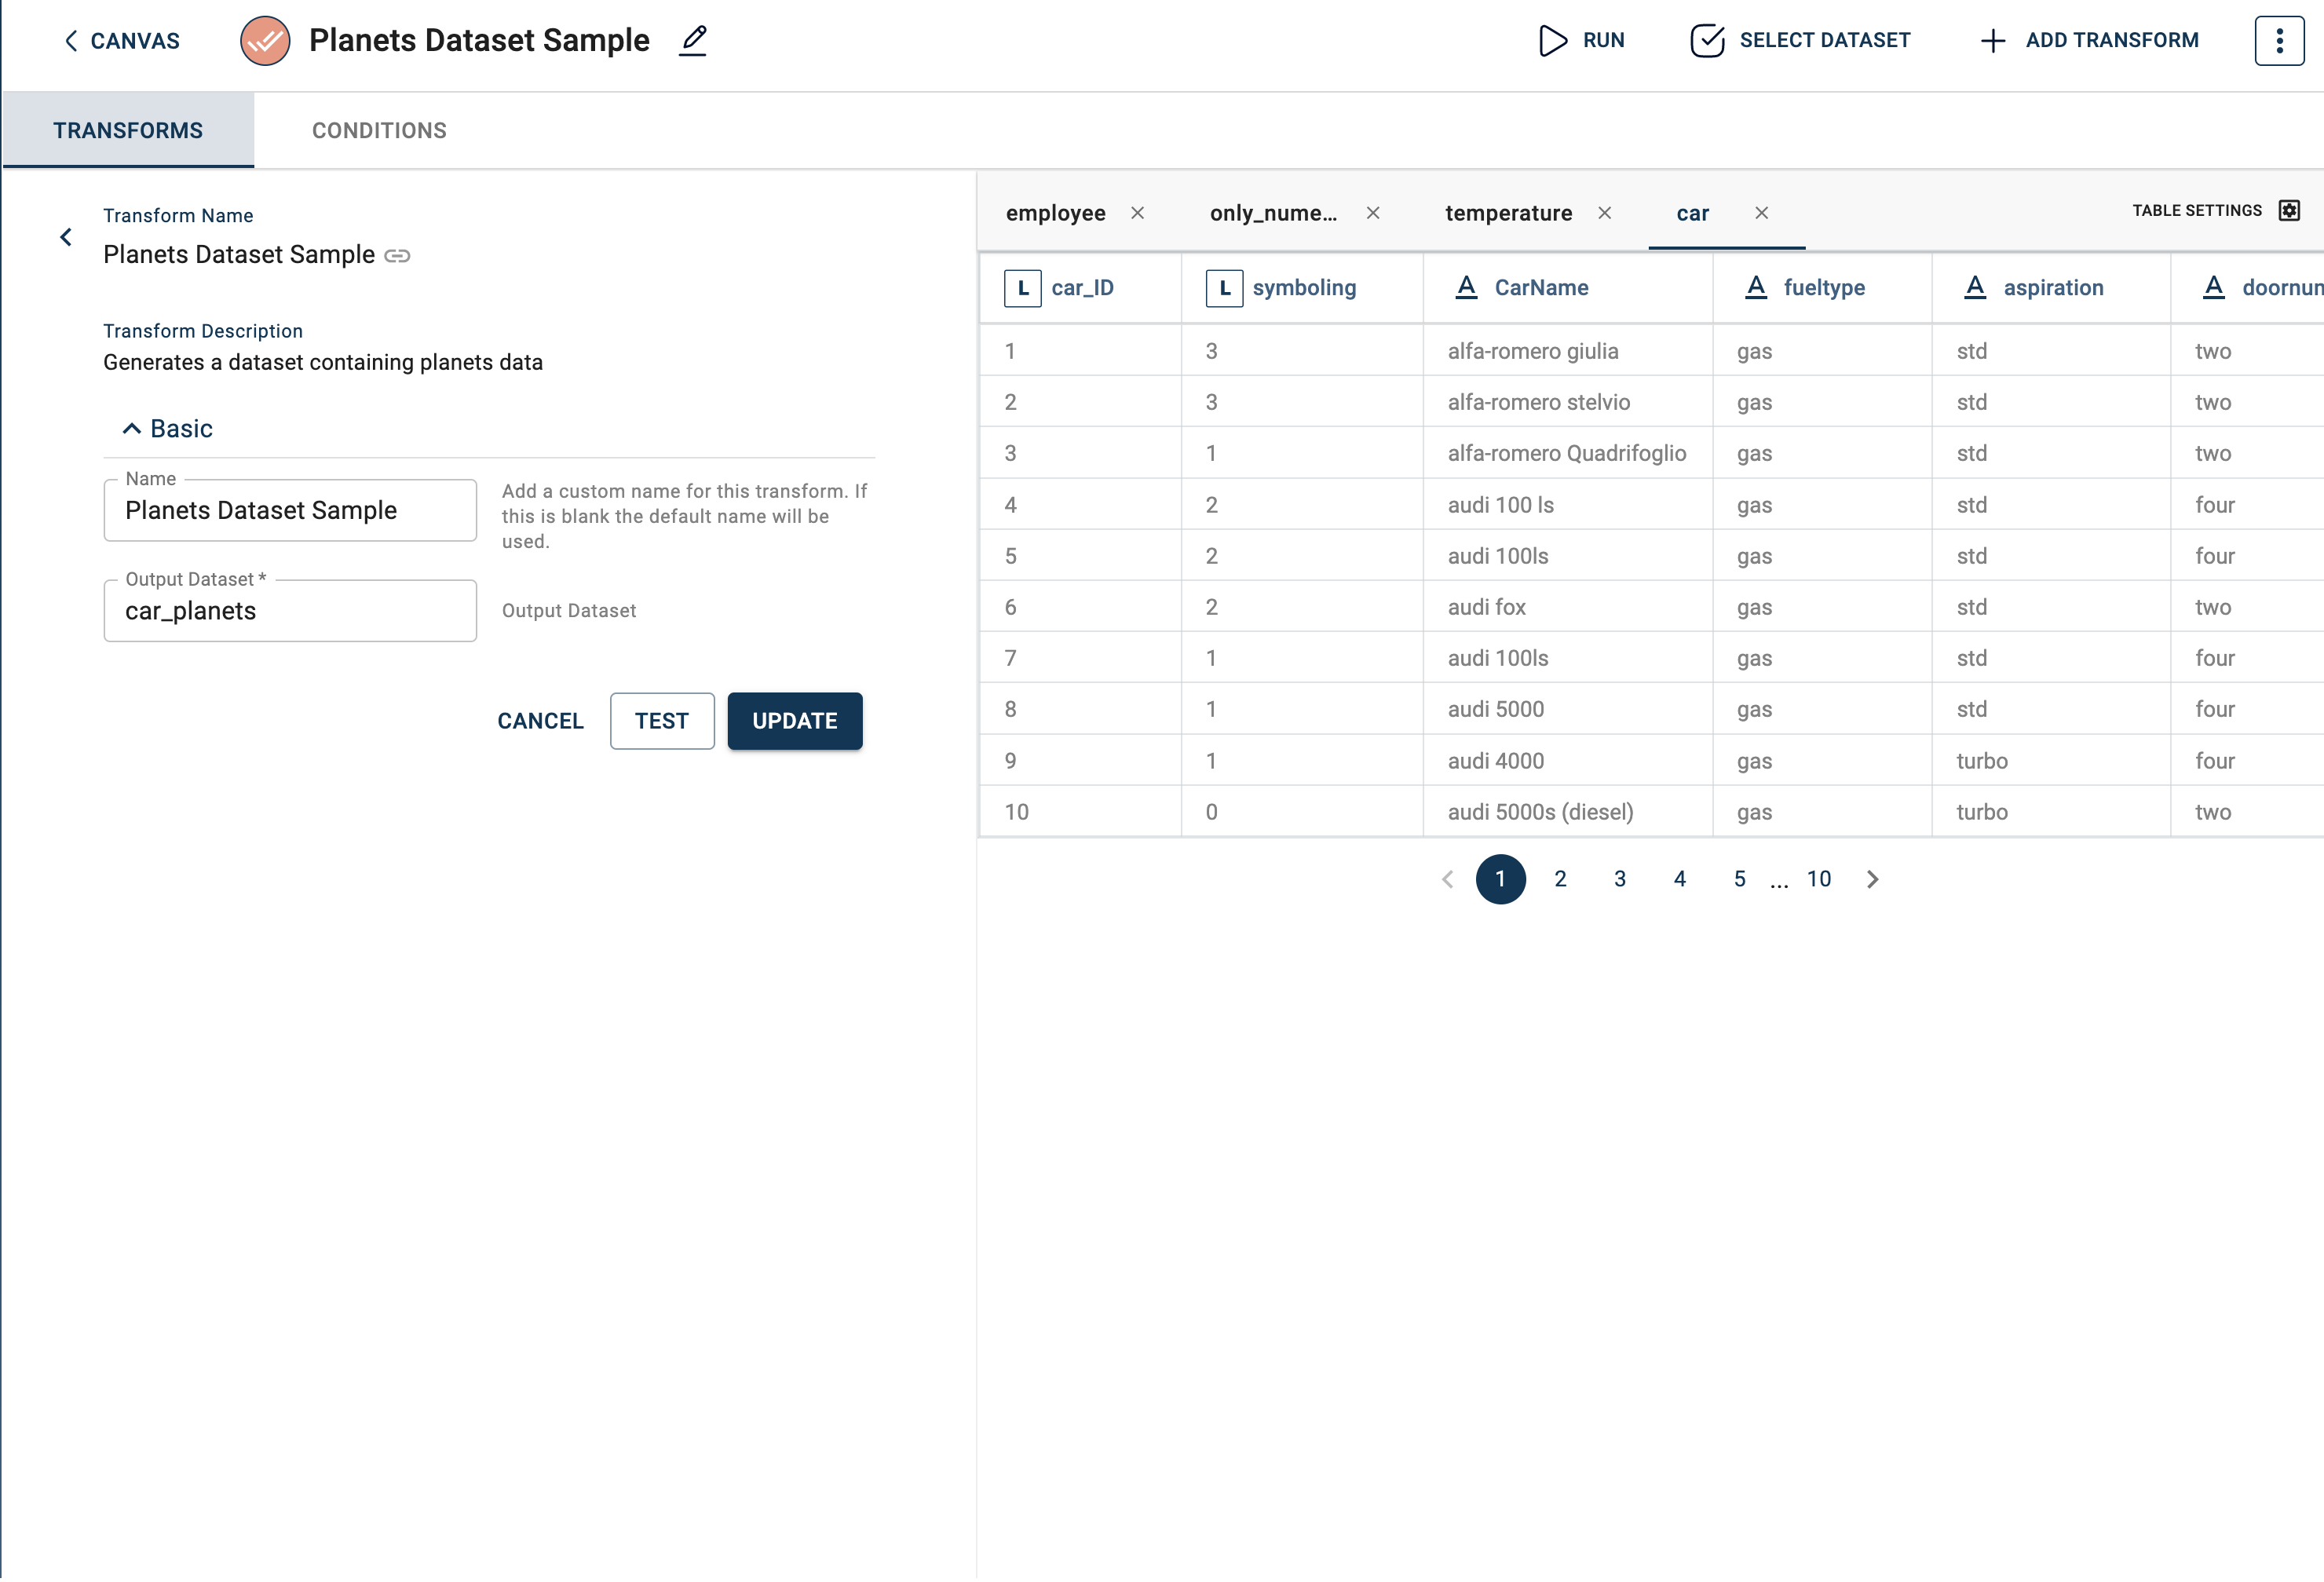Navigate to page 5 in pagination

(1740, 879)
